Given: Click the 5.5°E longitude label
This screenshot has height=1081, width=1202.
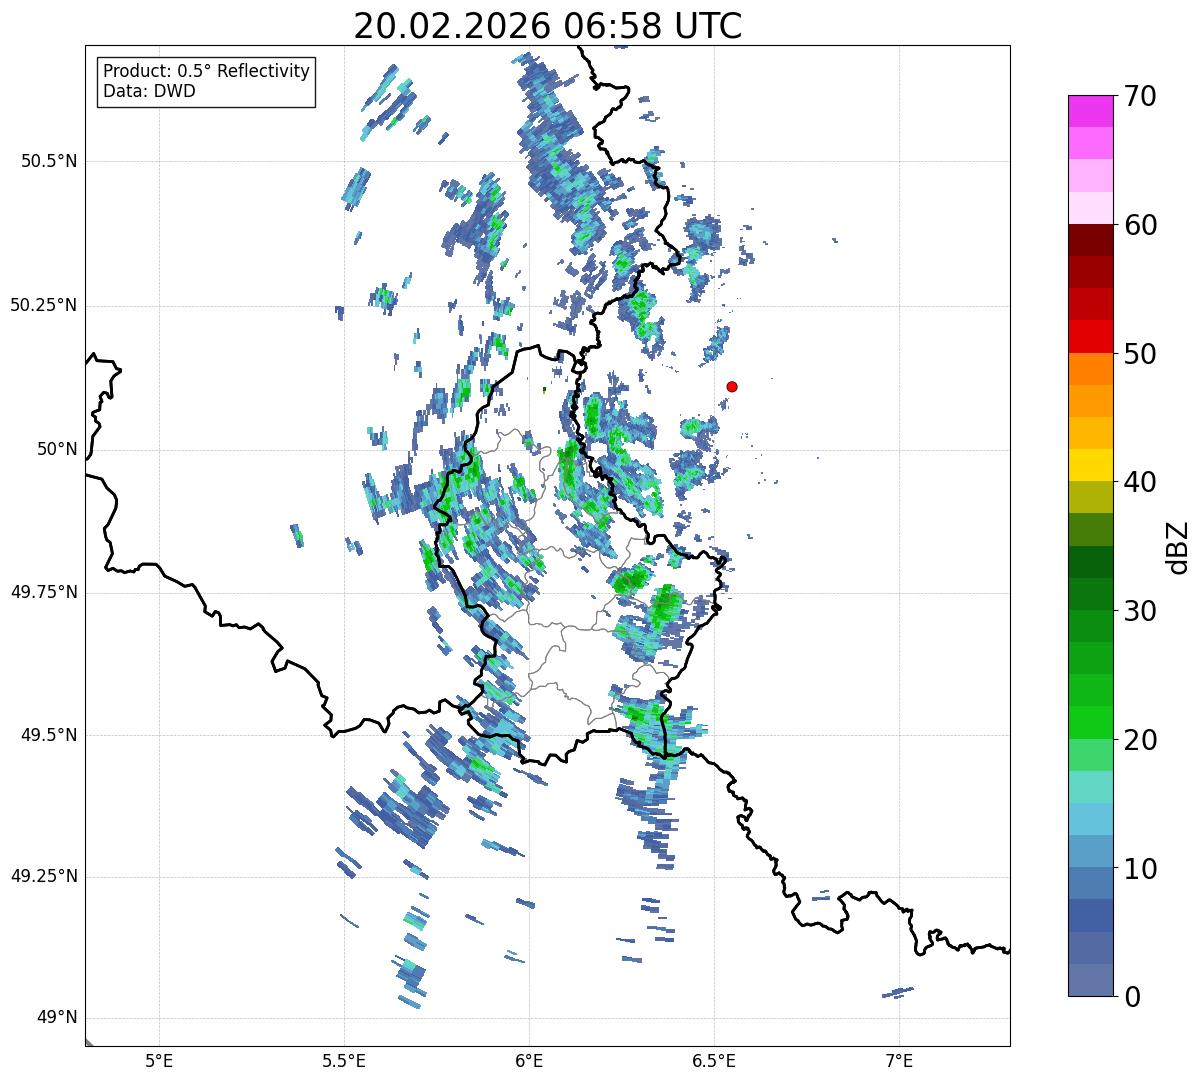Looking at the screenshot, I should click(x=344, y=1060).
